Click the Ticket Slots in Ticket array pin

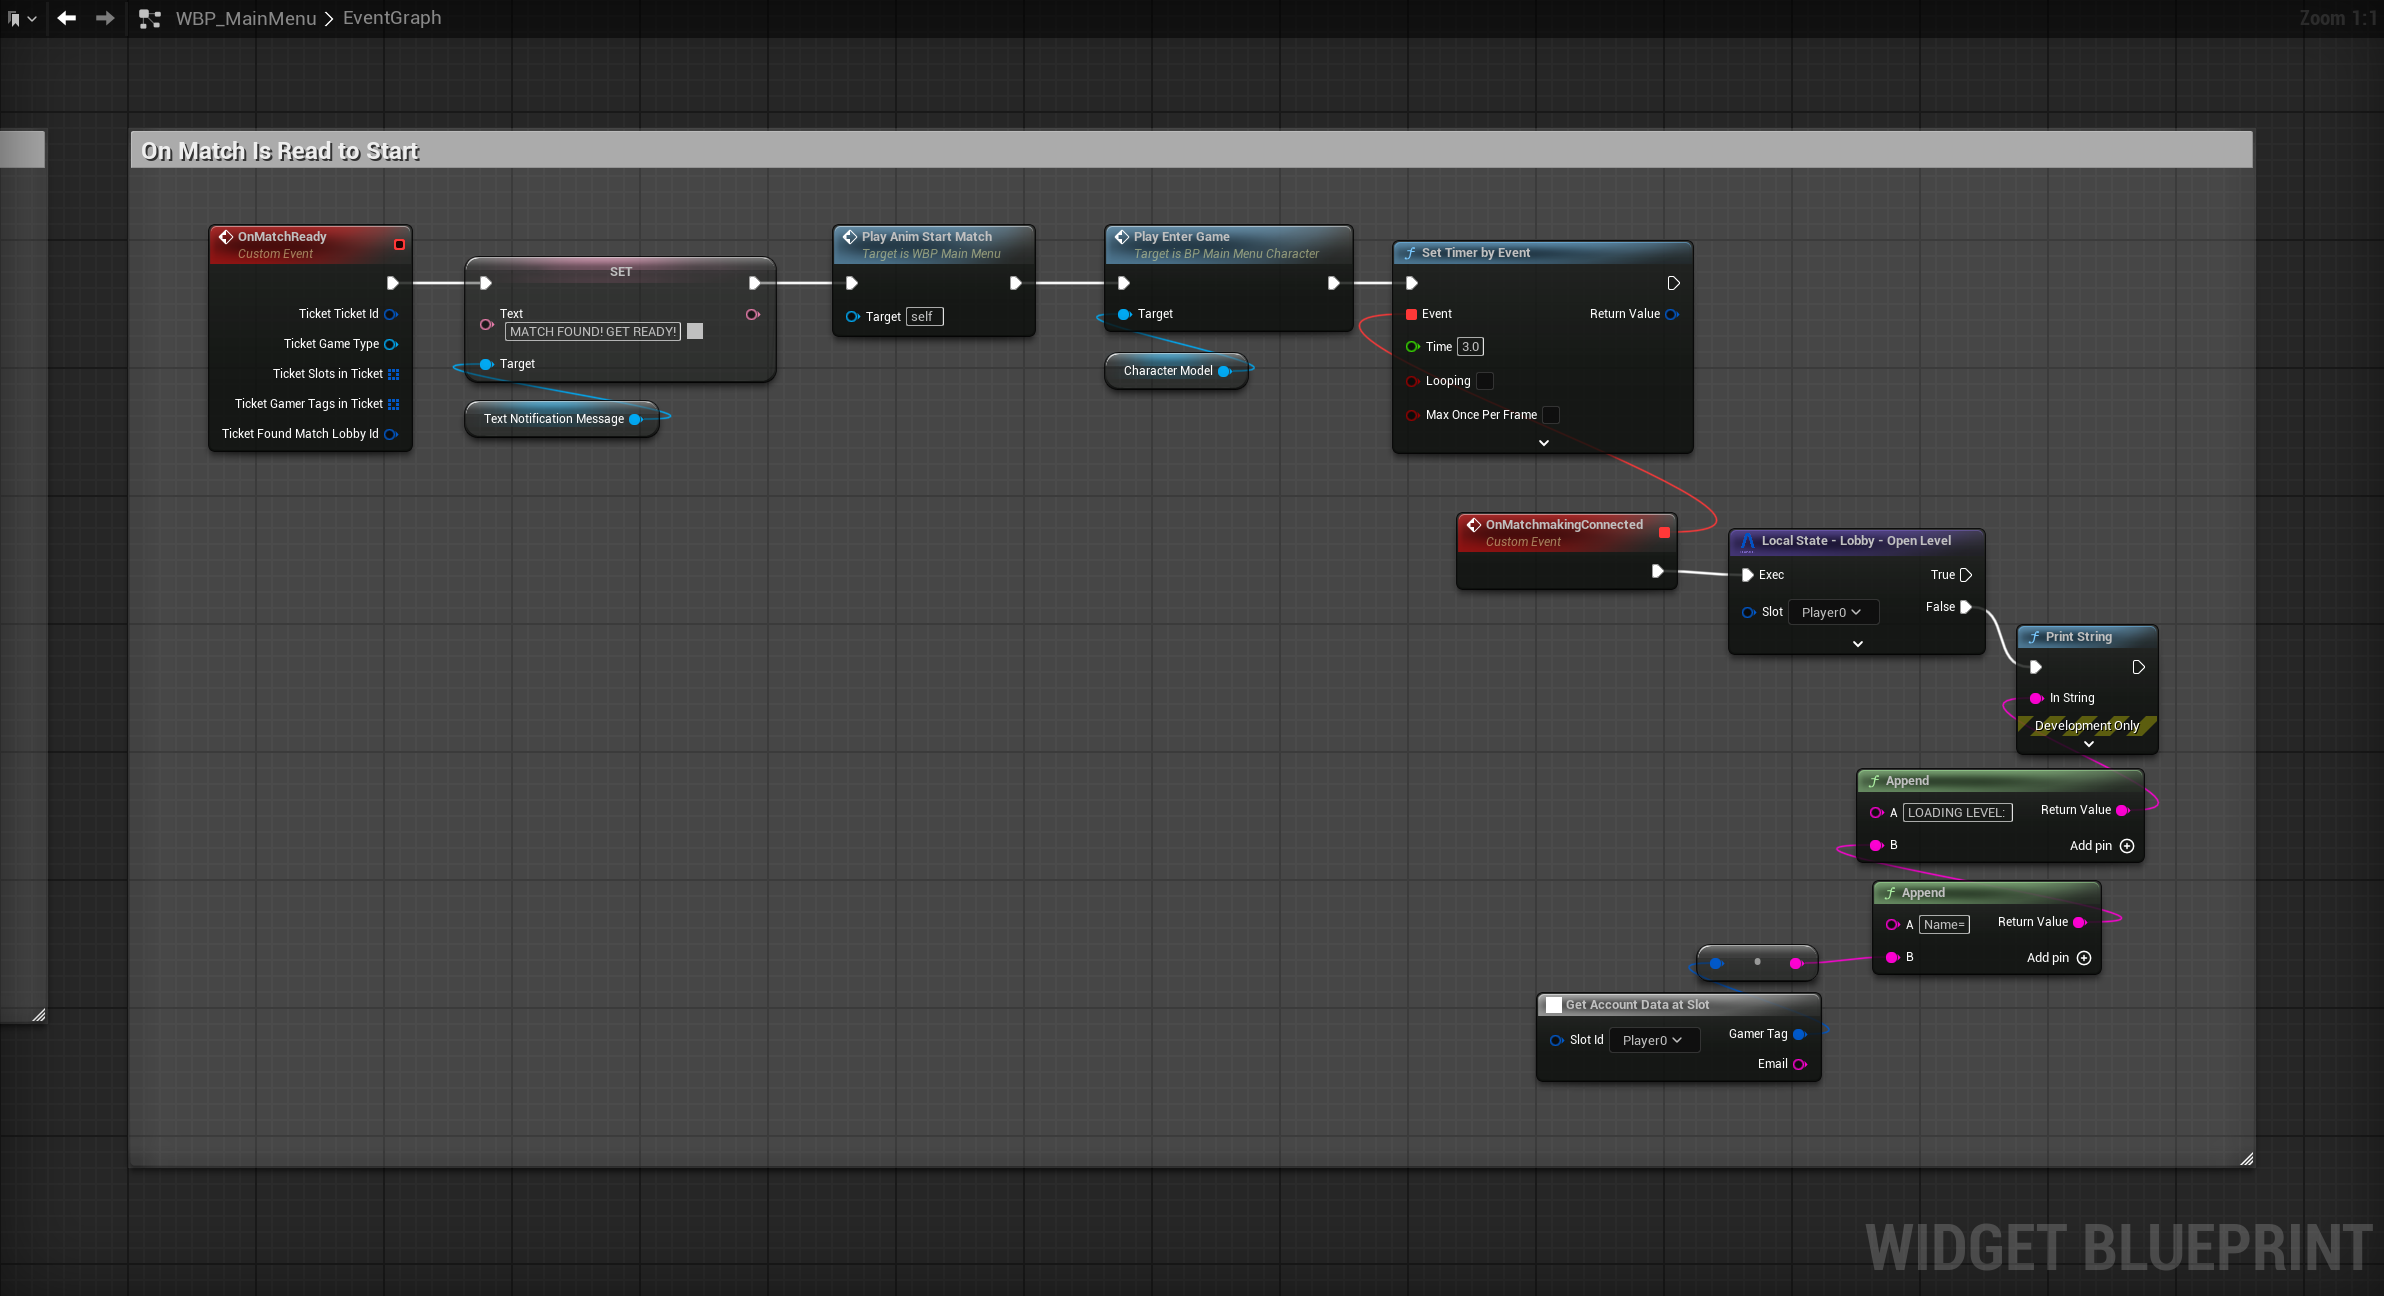393,374
